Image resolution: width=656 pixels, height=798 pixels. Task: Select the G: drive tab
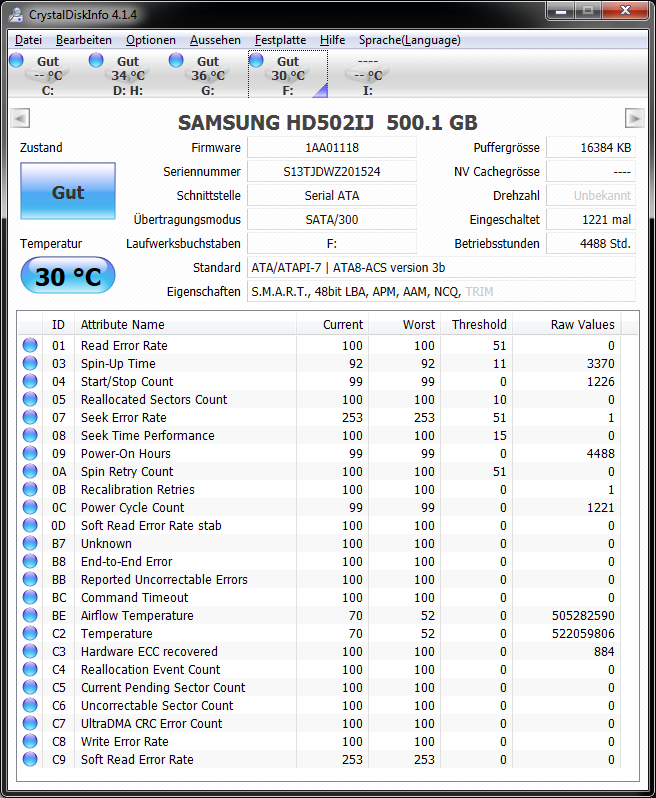(x=208, y=75)
